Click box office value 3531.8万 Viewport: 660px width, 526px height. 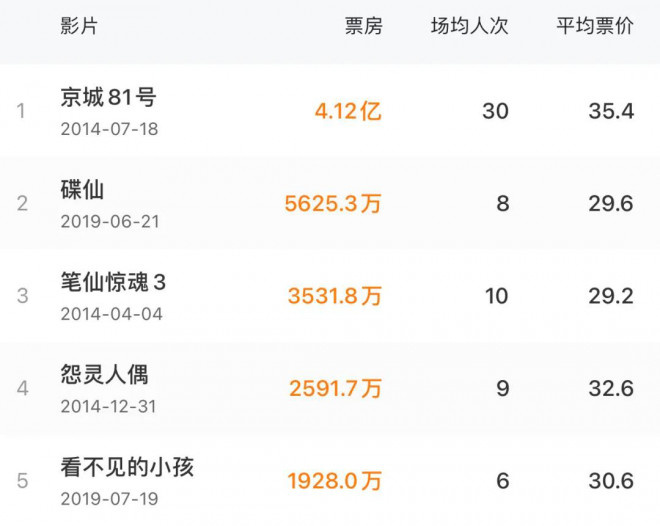[335, 297]
